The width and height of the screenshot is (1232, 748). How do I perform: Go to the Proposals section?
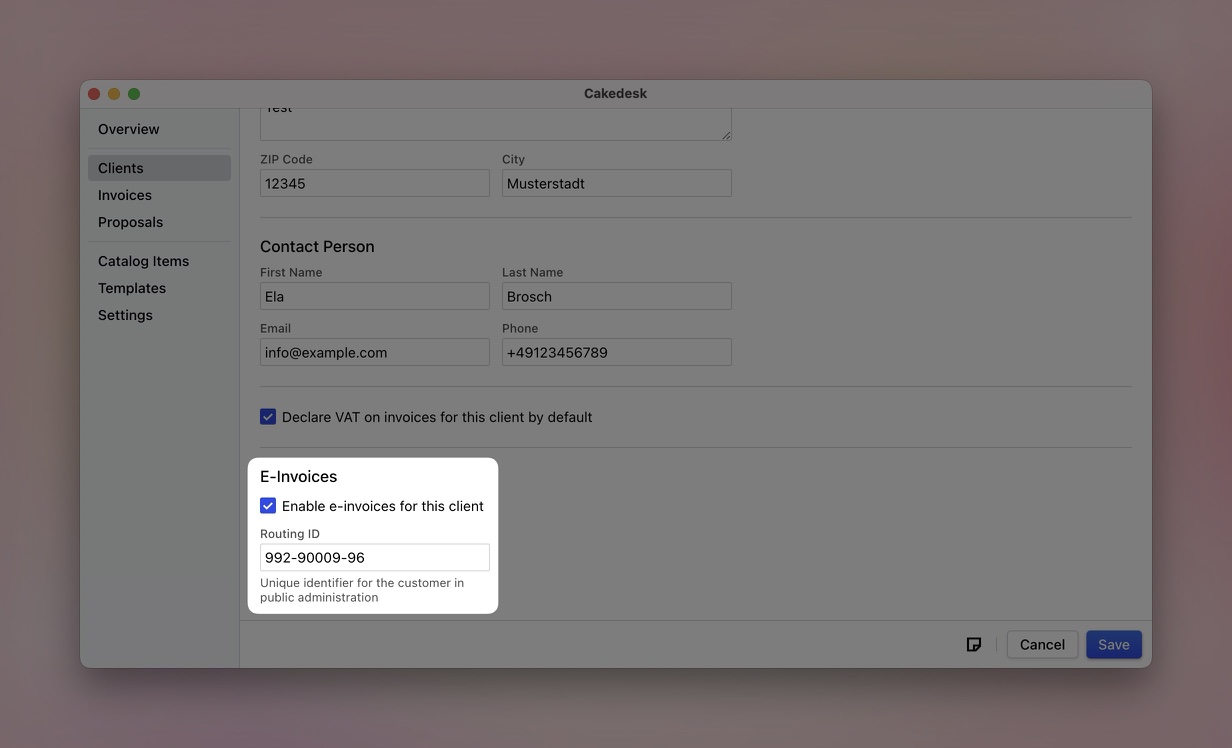[130, 222]
